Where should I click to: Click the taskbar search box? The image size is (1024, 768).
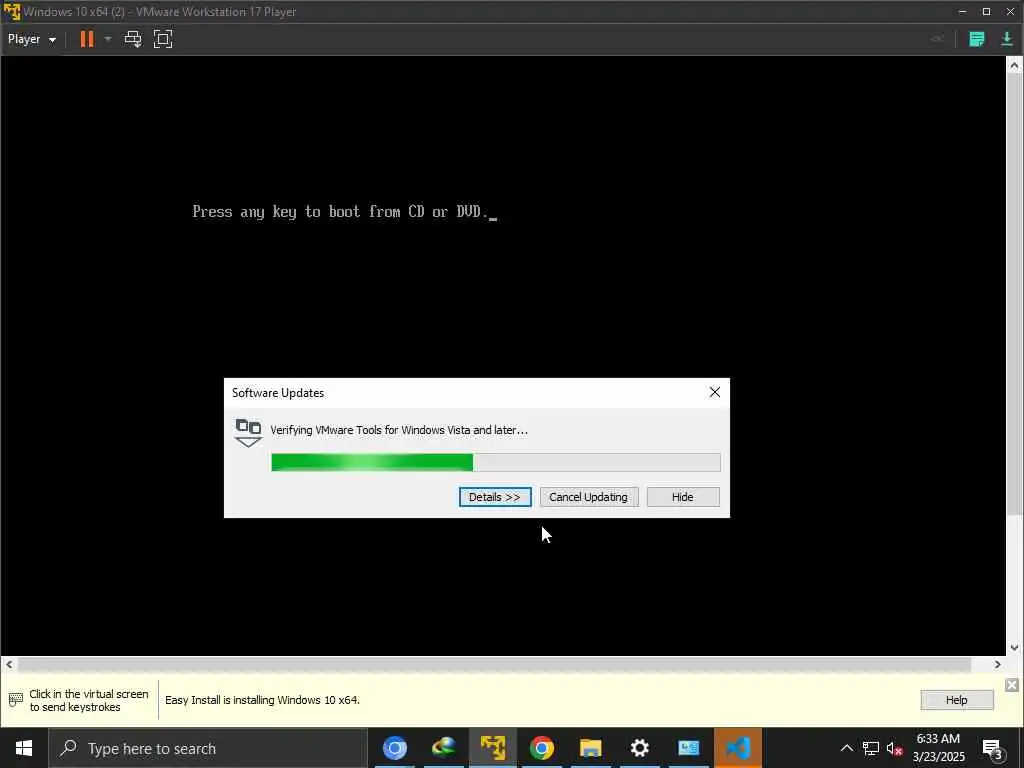(x=208, y=748)
